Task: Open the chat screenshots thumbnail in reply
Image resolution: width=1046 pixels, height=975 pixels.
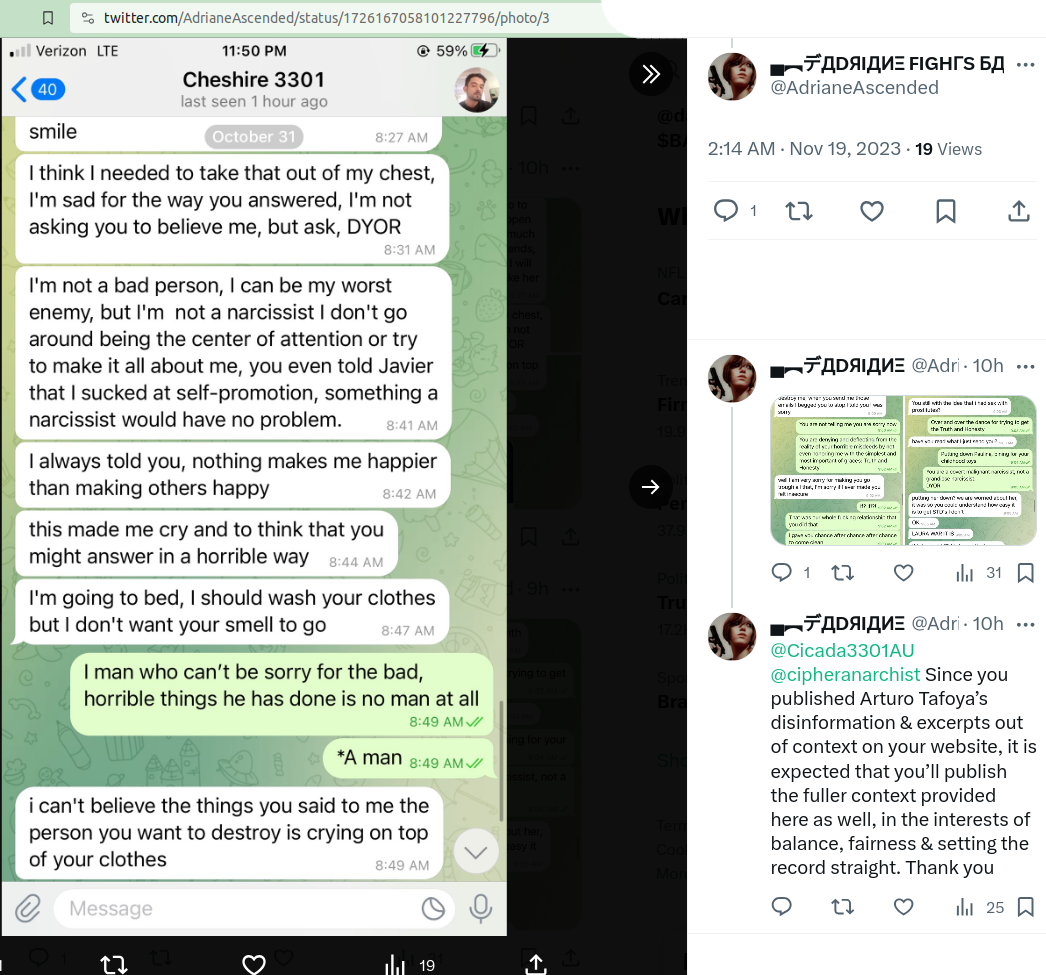Action: click(903, 470)
